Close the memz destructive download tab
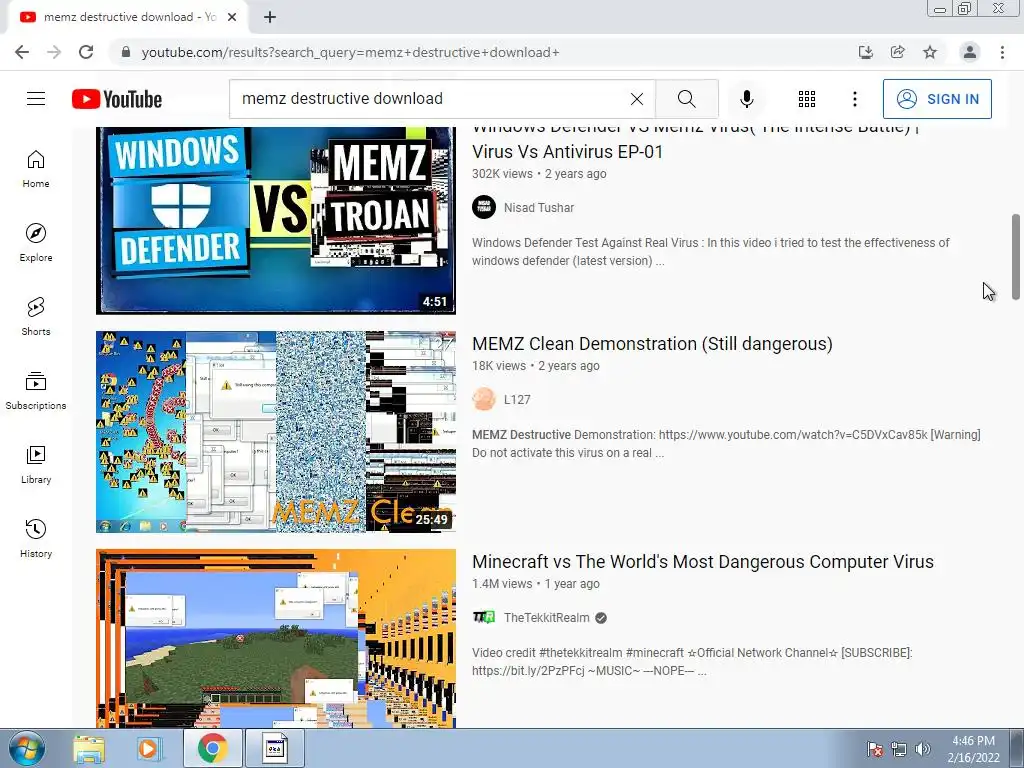 coord(232,17)
